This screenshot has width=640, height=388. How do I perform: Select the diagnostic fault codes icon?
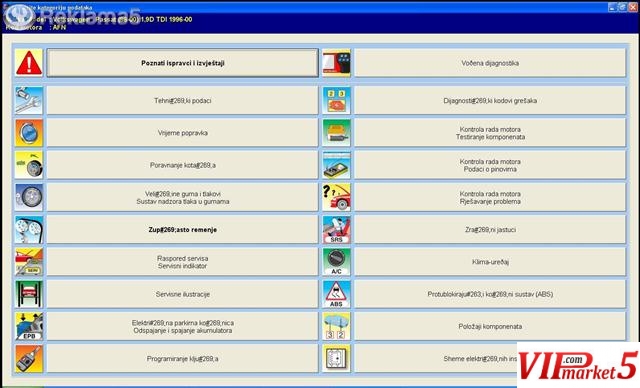336,100
